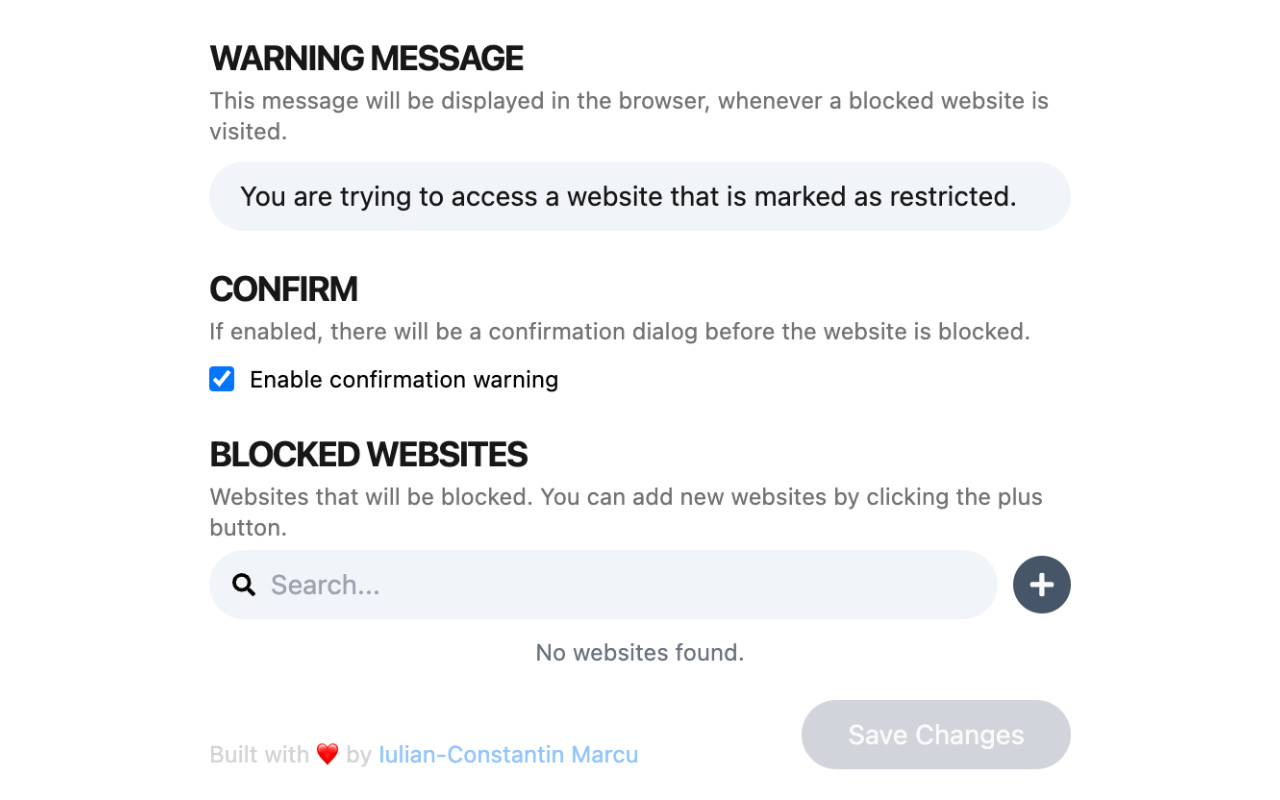Click the red heart emoji in the footer
This screenshot has height=800, width=1280.
(327, 754)
